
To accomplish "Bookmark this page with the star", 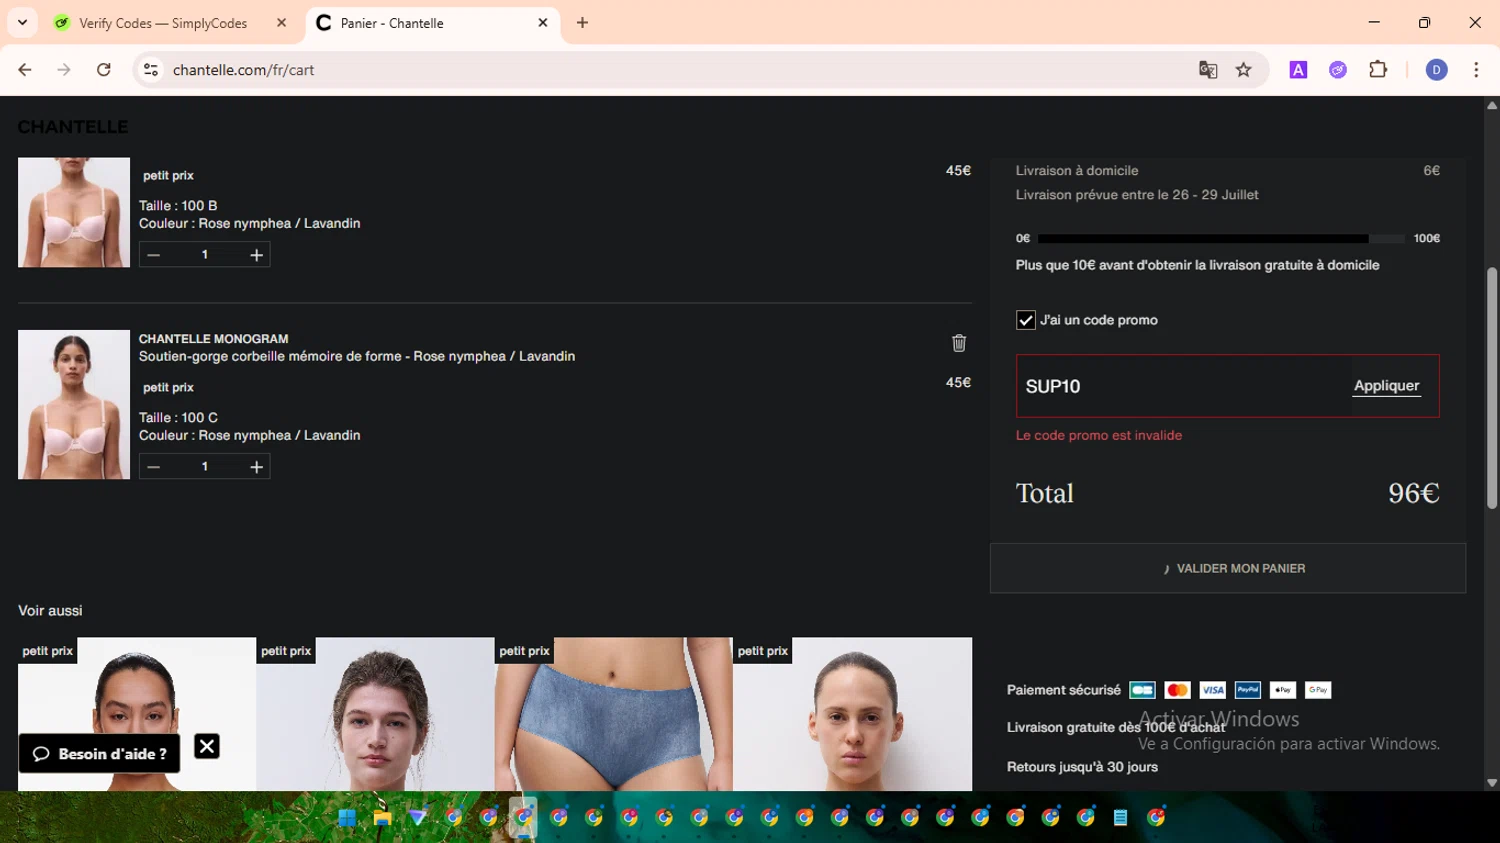I will click(x=1243, y=70).
